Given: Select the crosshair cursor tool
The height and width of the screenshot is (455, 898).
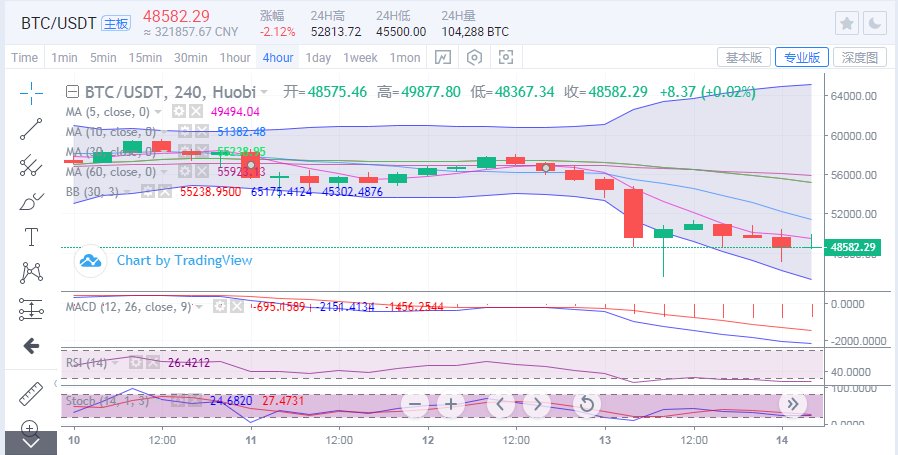Looking at the screenshot, I should (31, 93).
